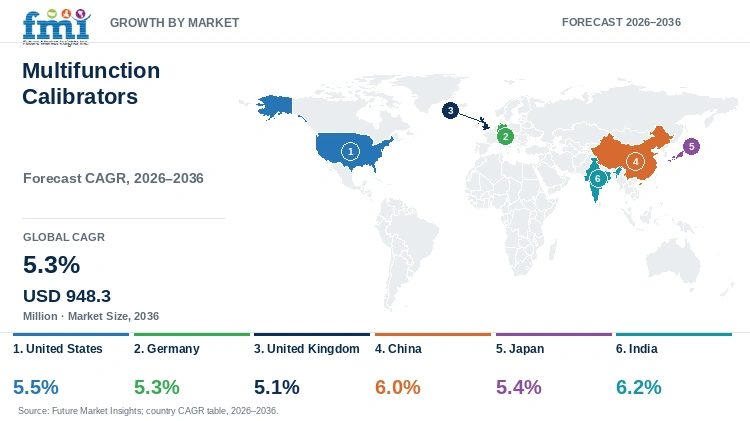Click the 'Multifunction Calibrators' title
The image size is (750, 421).
click(x=91, y=84)
